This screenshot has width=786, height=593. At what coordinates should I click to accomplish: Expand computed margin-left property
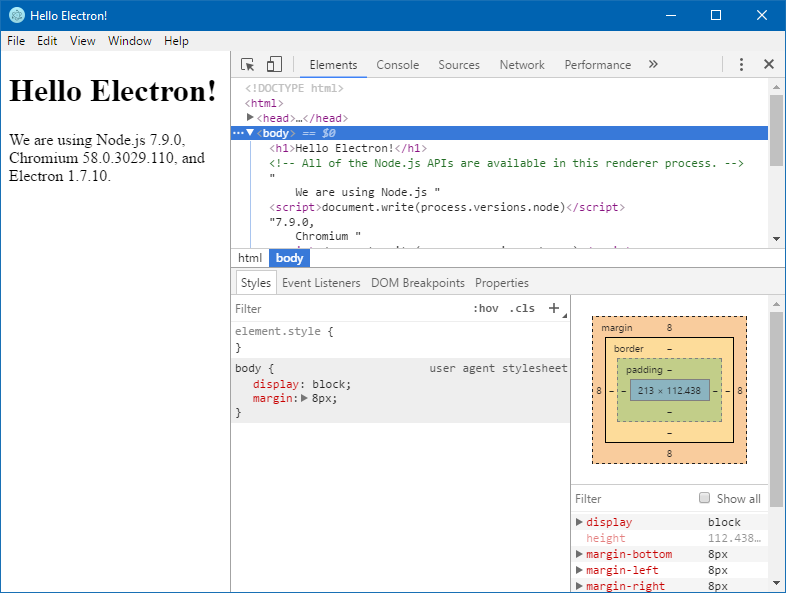tap(579, 570)
